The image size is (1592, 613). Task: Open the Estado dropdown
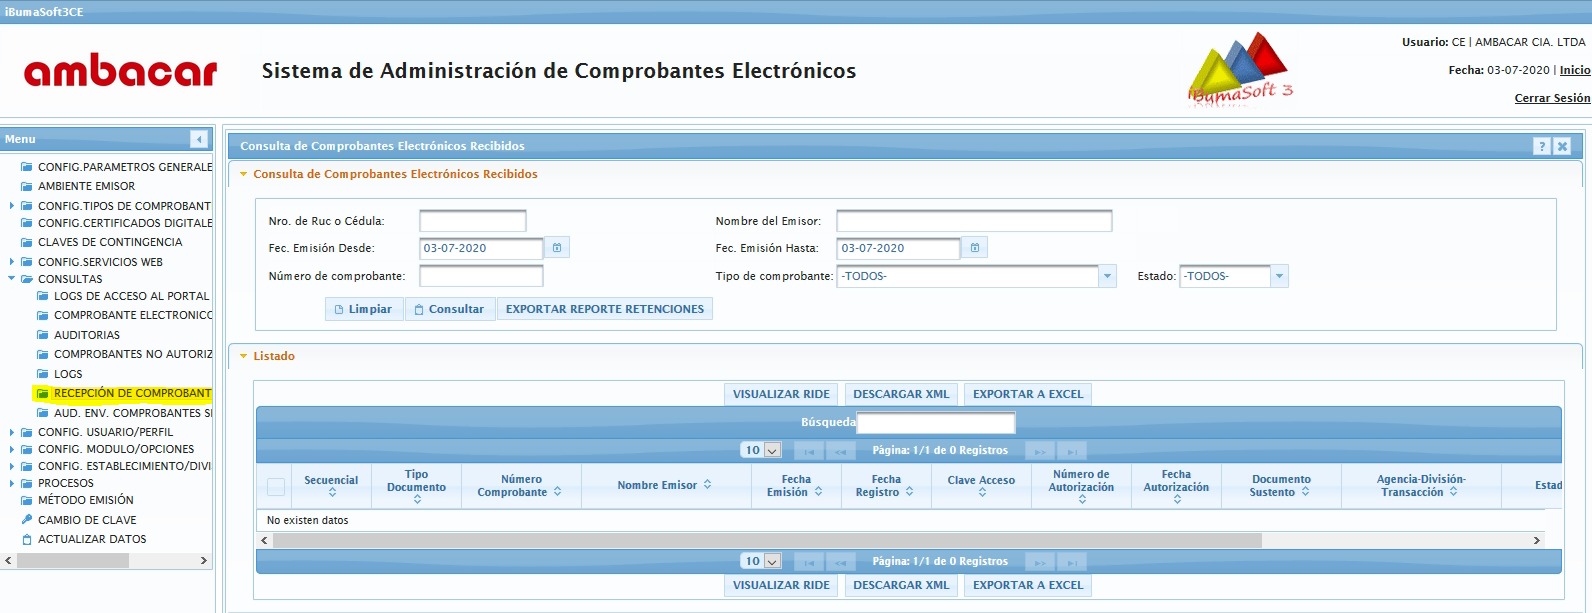click(1279, 276)
